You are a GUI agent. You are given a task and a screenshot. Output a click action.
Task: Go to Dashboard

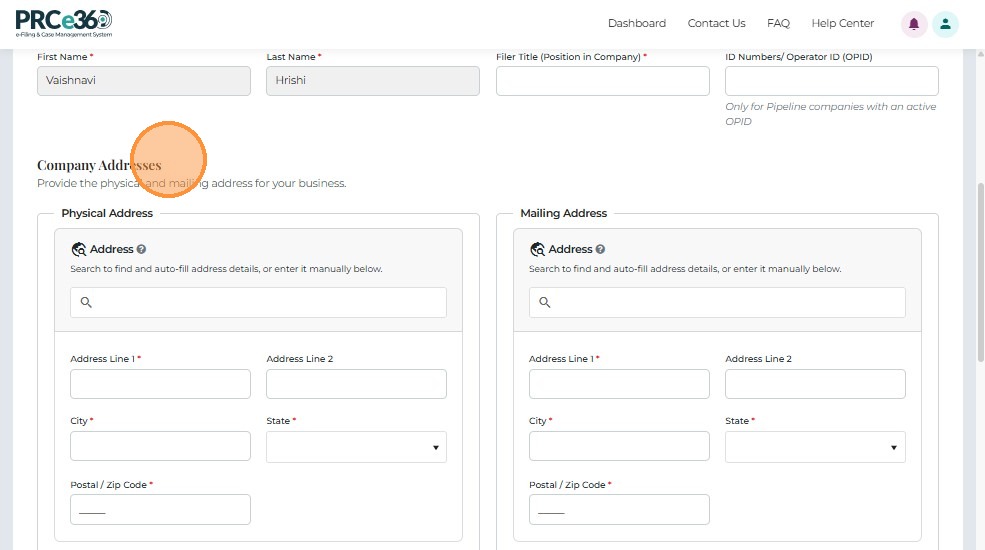(636, 23)
